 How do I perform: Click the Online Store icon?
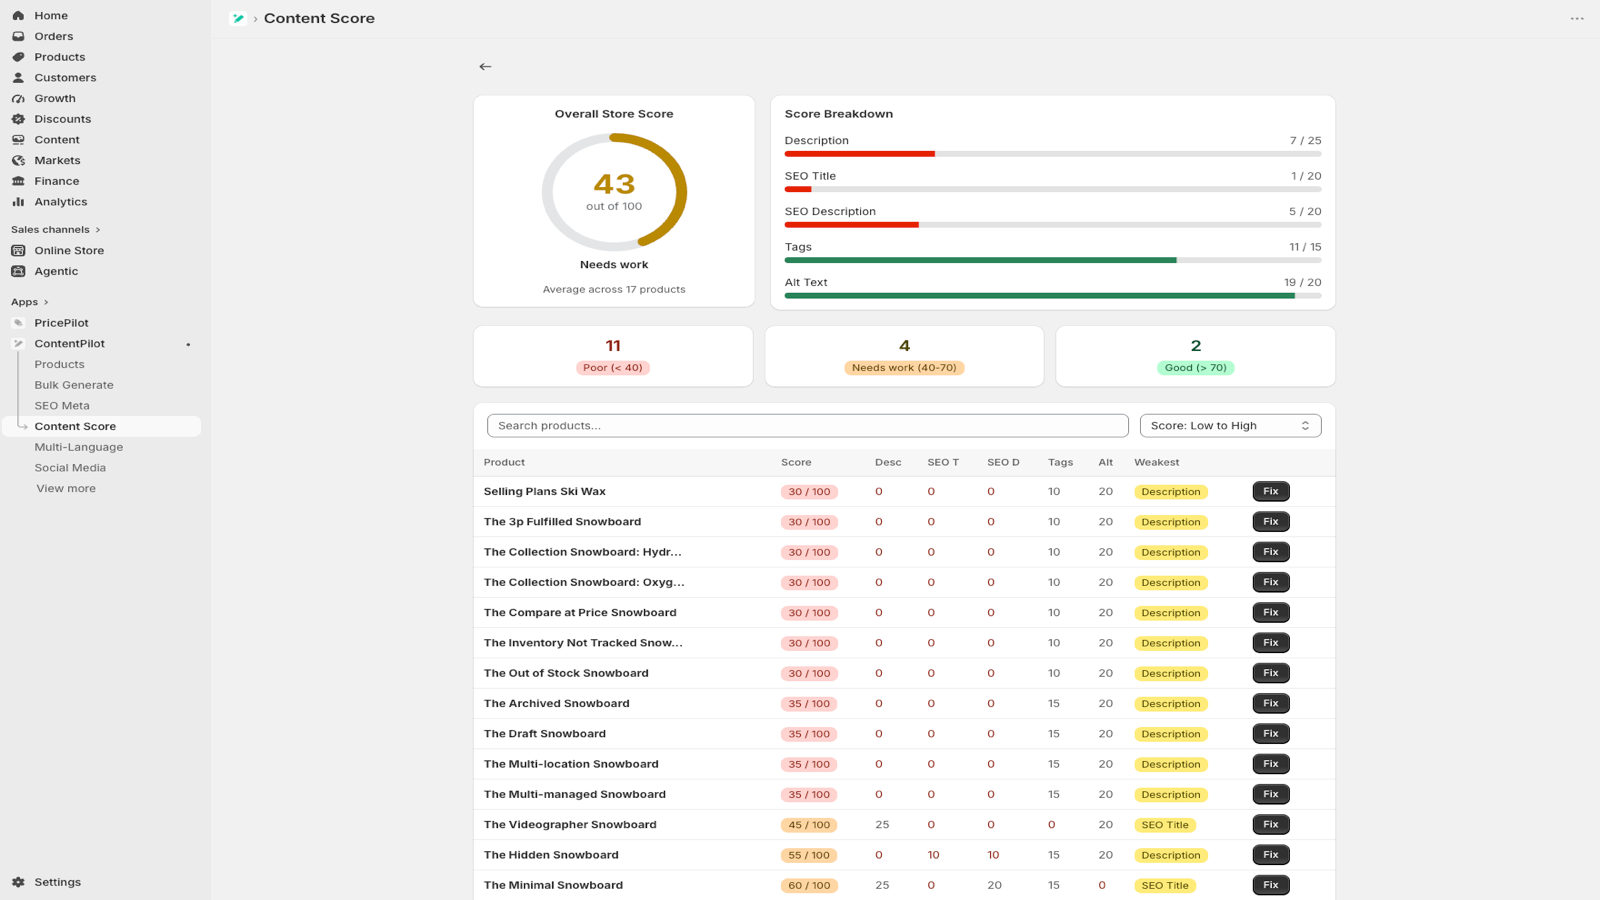tap(18, 250)
